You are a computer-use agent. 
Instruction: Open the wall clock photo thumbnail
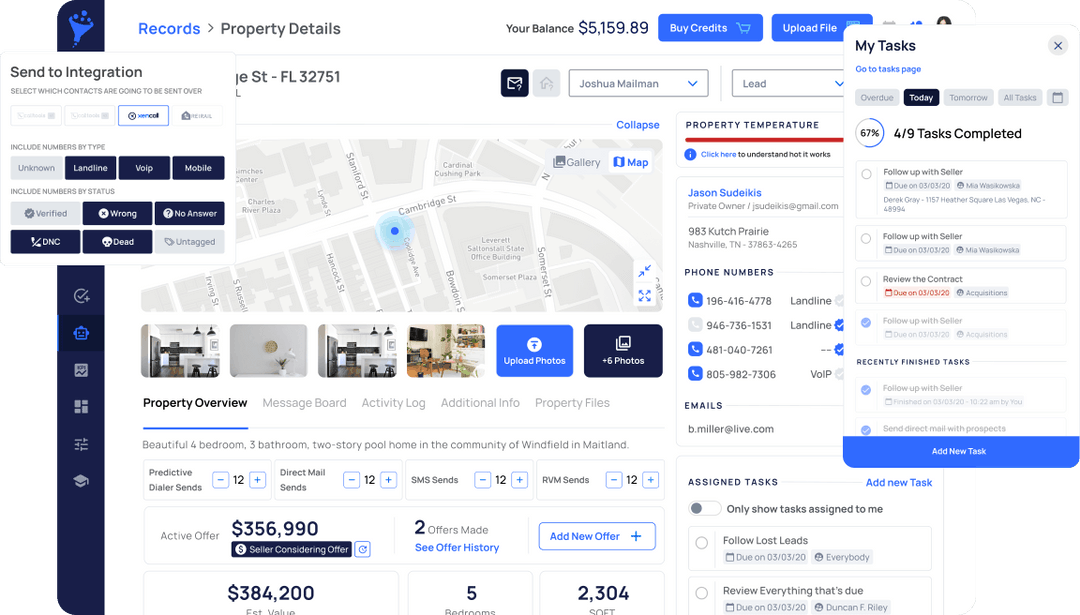[x=269, y=351]
